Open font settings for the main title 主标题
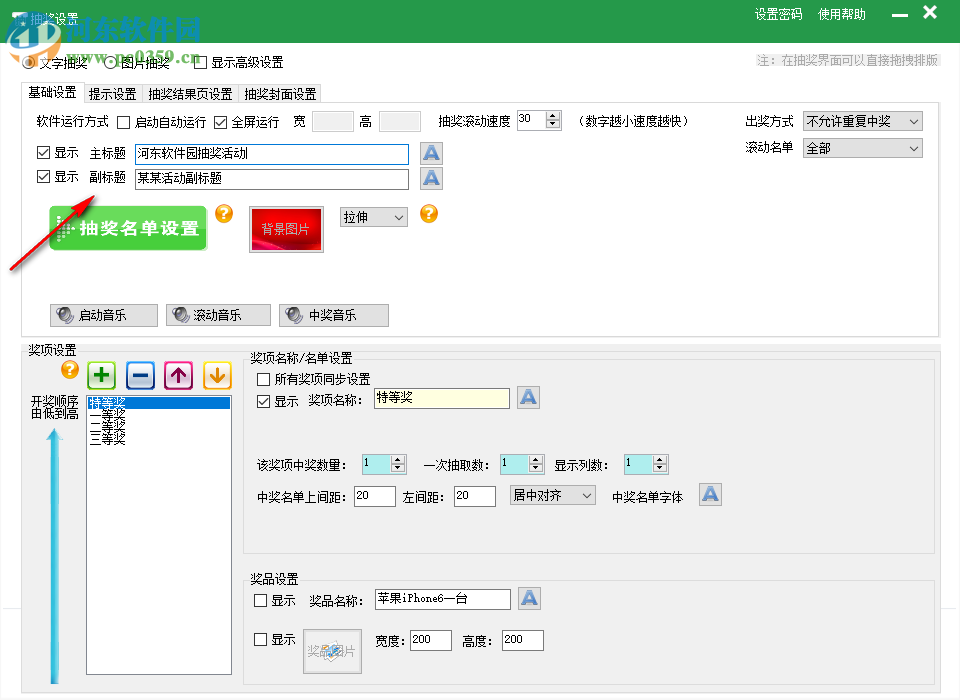Screen dimensions: 960x700 coord(430,153)
